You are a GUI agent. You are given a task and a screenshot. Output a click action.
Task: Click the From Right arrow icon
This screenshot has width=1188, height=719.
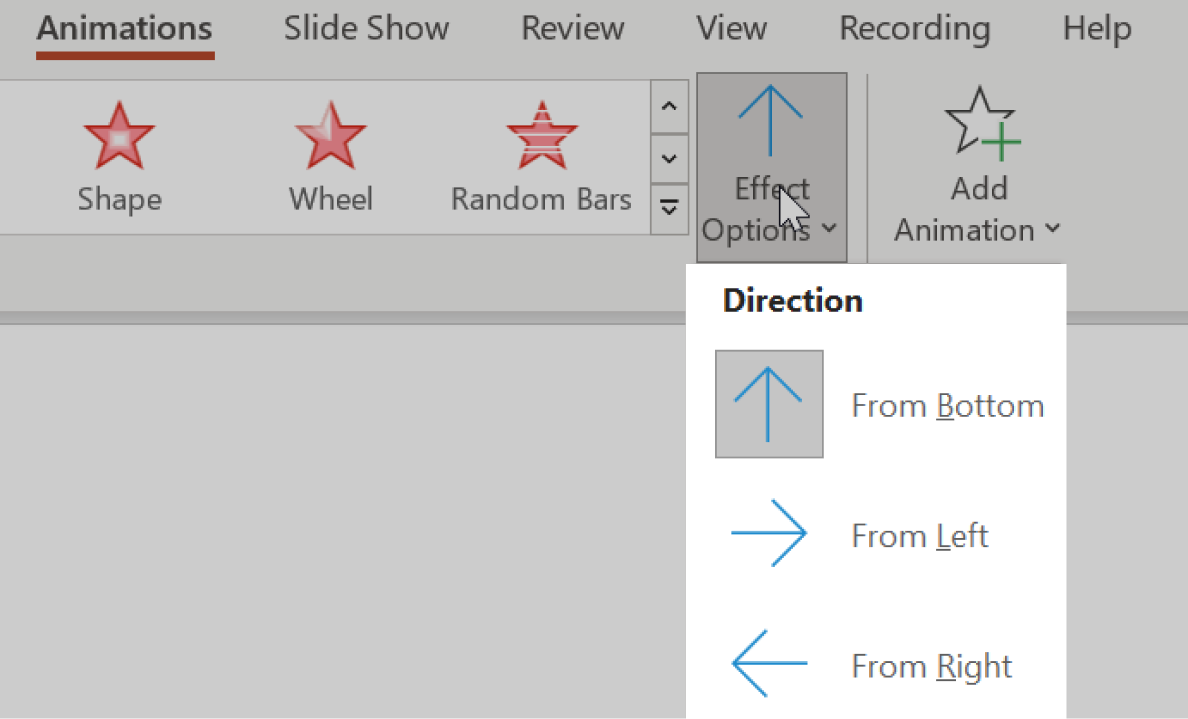point(768,664)
